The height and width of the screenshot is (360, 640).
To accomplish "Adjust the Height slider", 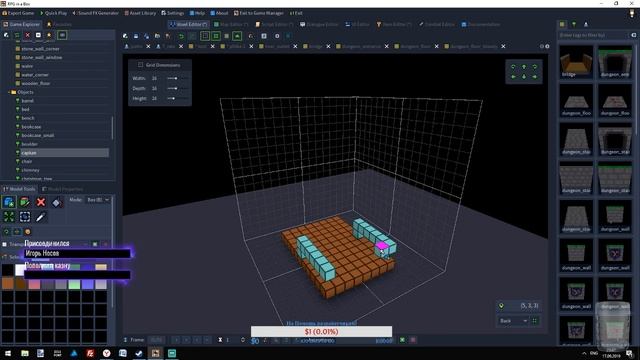I will [x=177, y=98].
